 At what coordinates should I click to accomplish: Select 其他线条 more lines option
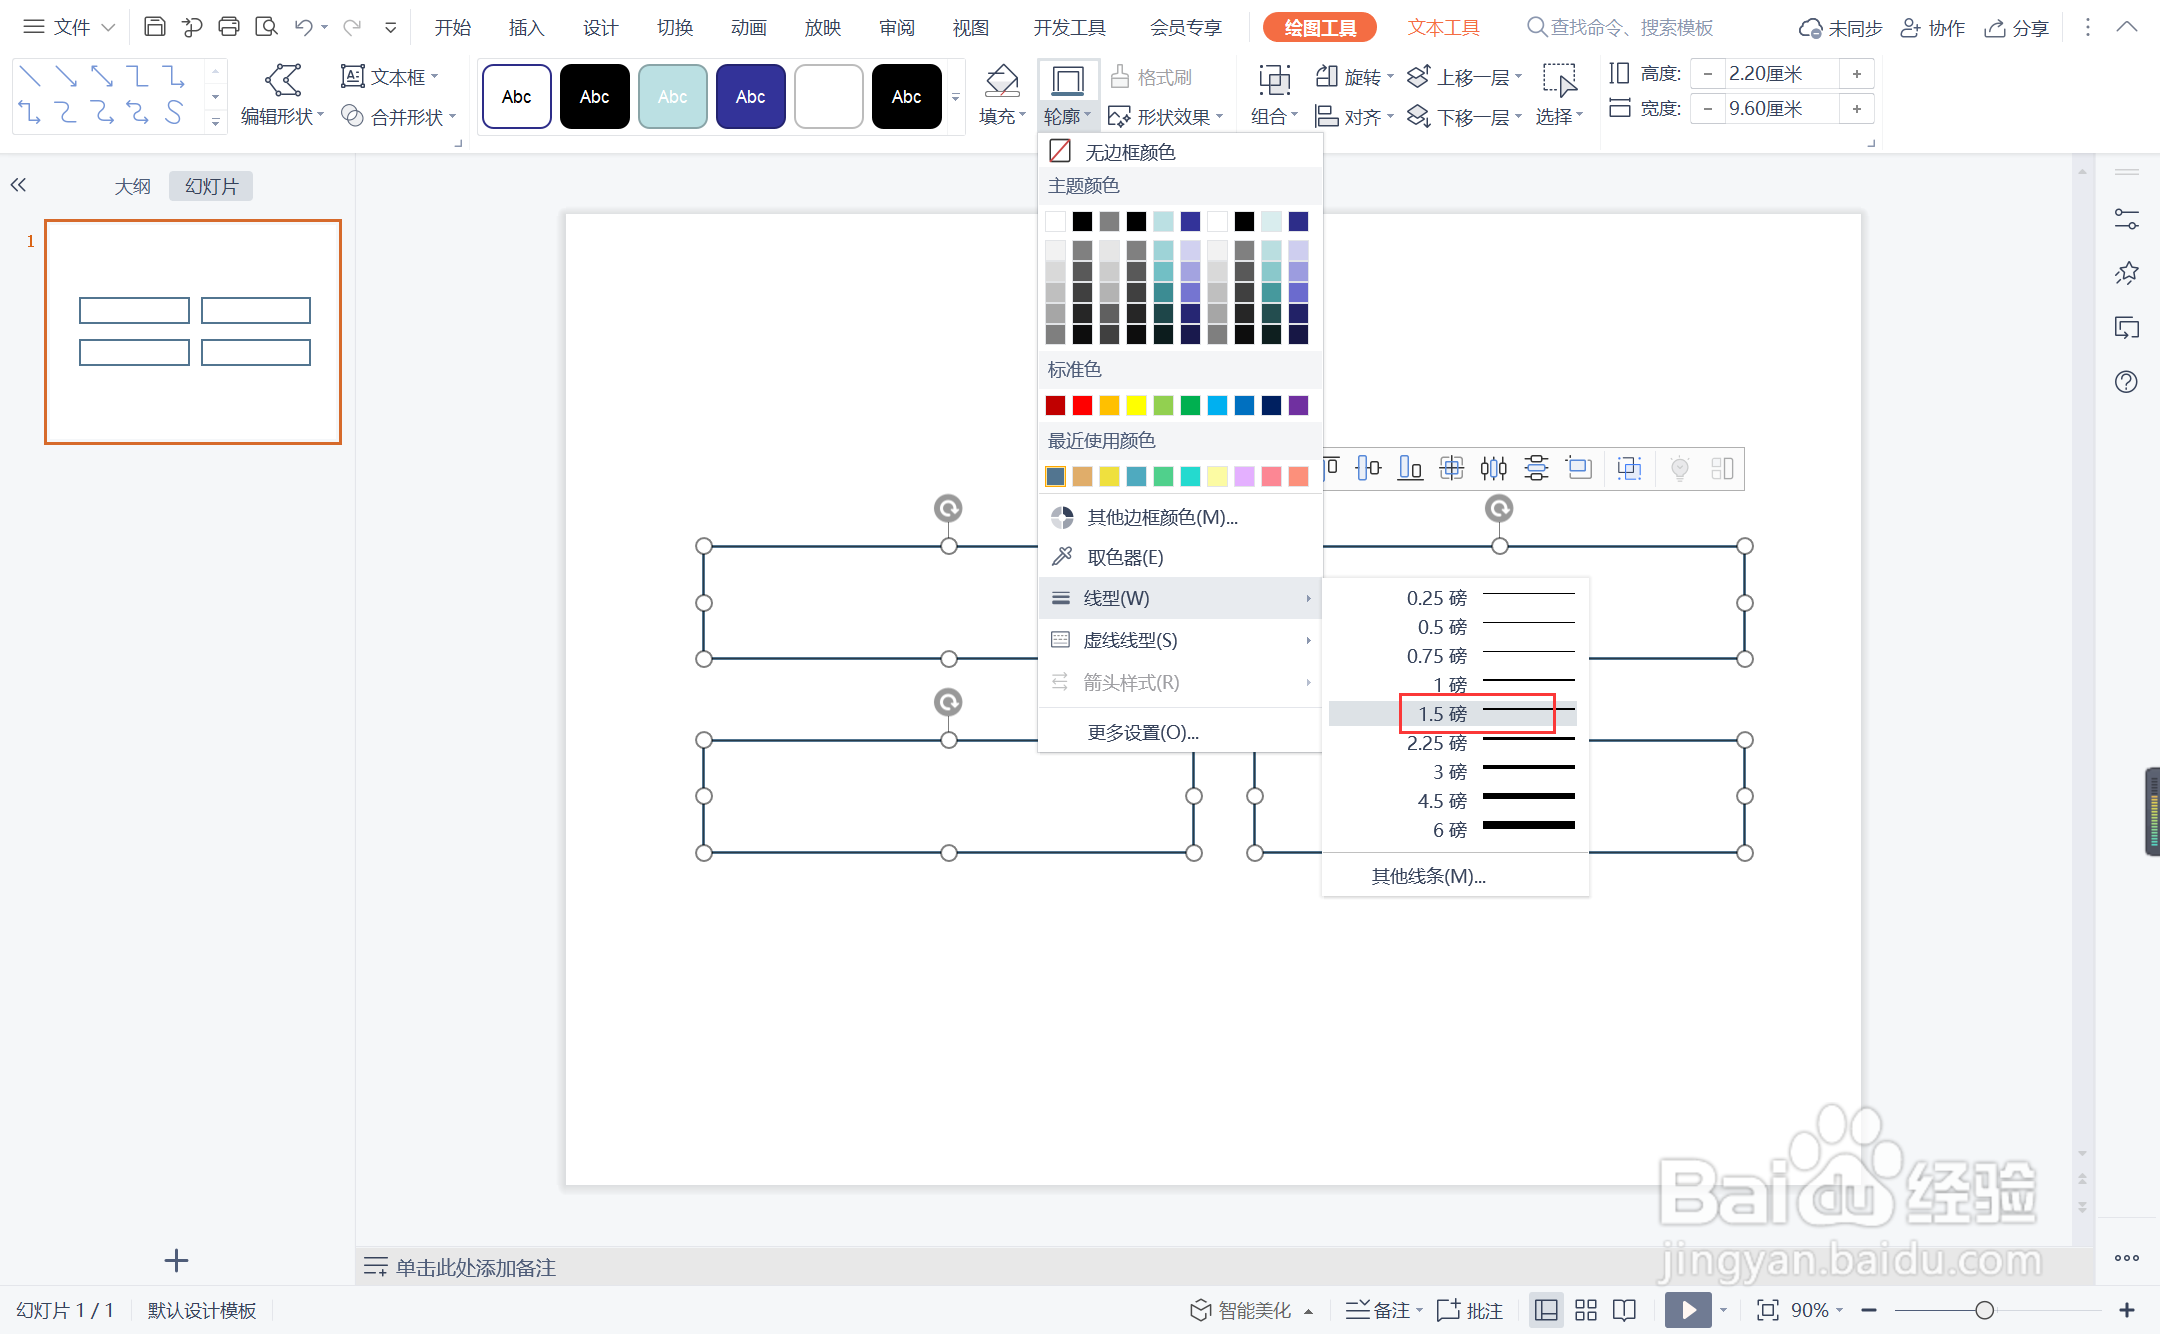click(1455, 876)
